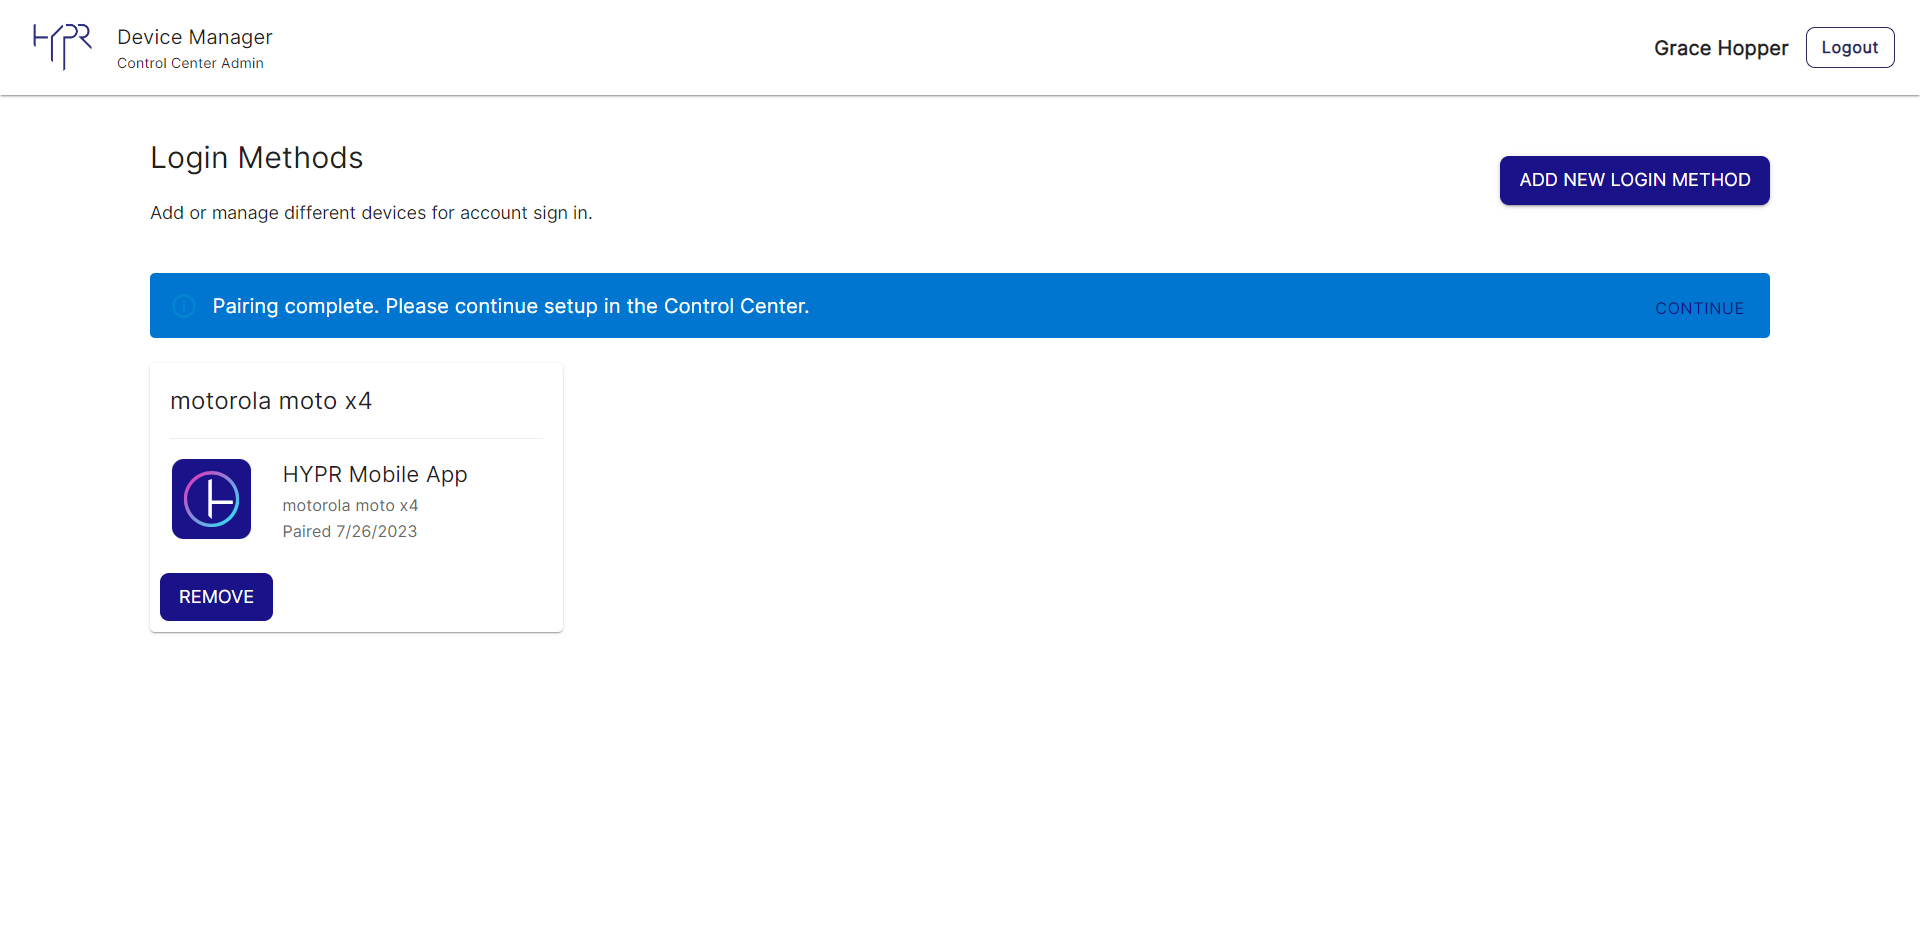The height and width of the screenshot is (941, 1920).
Task: Click the Paired 7/26/2023 date text
Action: [x=350, y=532]
